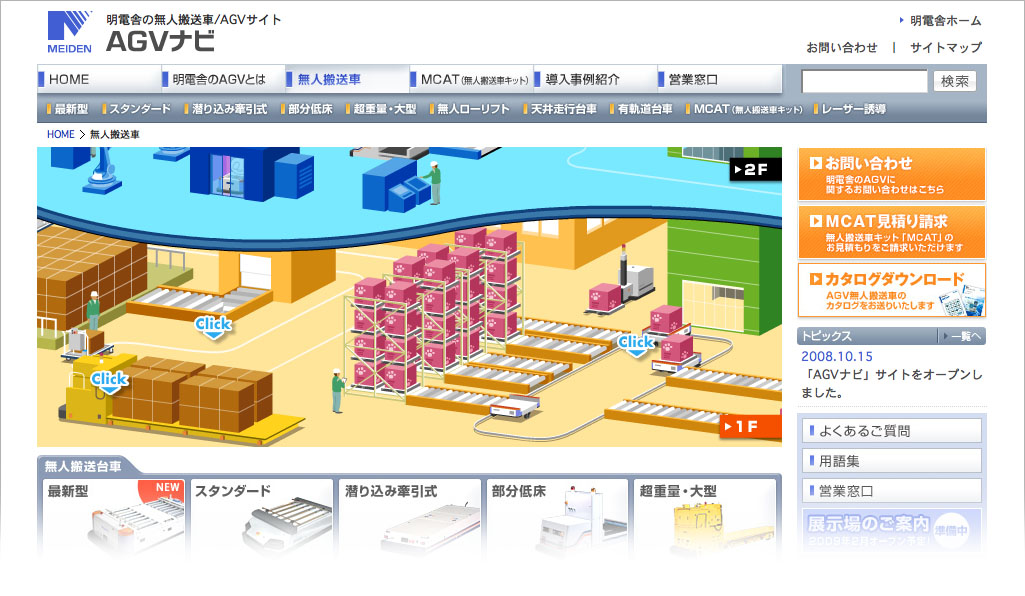Click the HOME breadcrumb link

61,134
